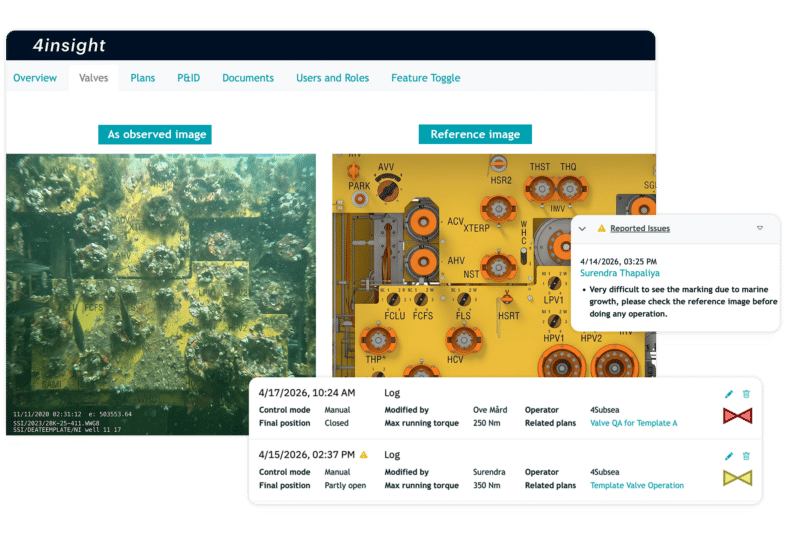Click the PARK valve on reference image
Screen dimensions: 796x537
[359, 199]
